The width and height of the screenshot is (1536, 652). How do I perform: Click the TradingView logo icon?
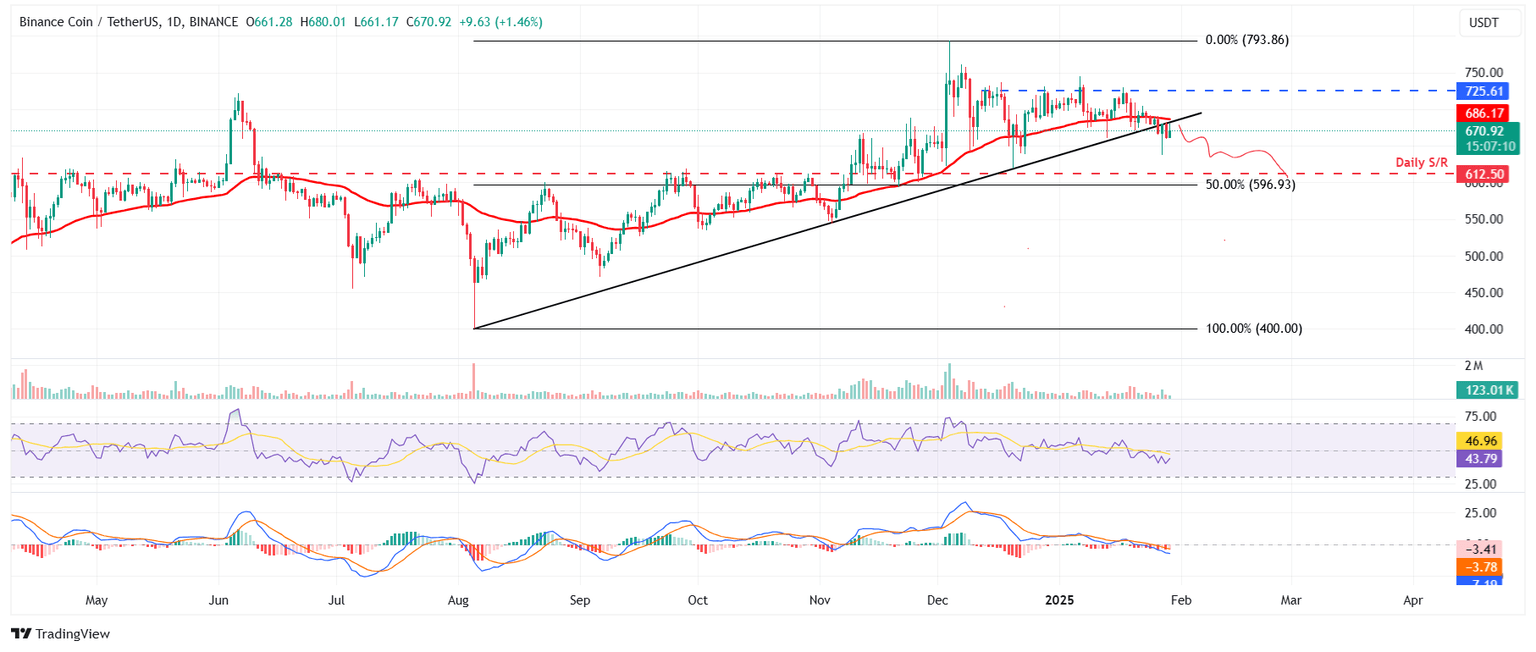pos(22,634)
